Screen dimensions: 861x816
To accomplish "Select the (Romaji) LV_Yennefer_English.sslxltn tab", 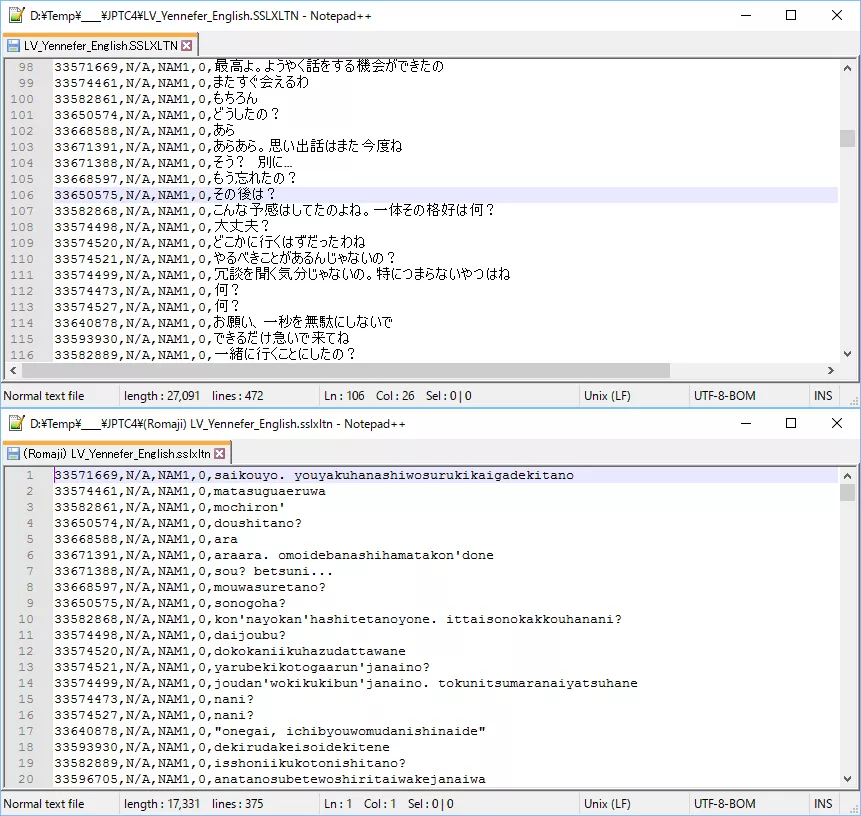I will coord(116,453).
